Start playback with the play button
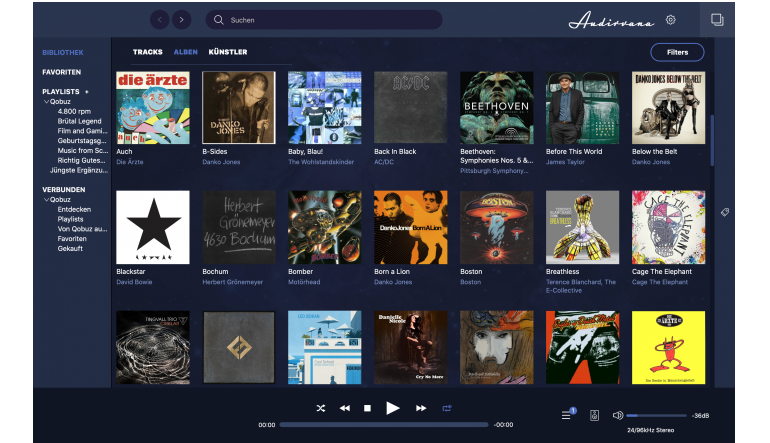 click(392, 408)
